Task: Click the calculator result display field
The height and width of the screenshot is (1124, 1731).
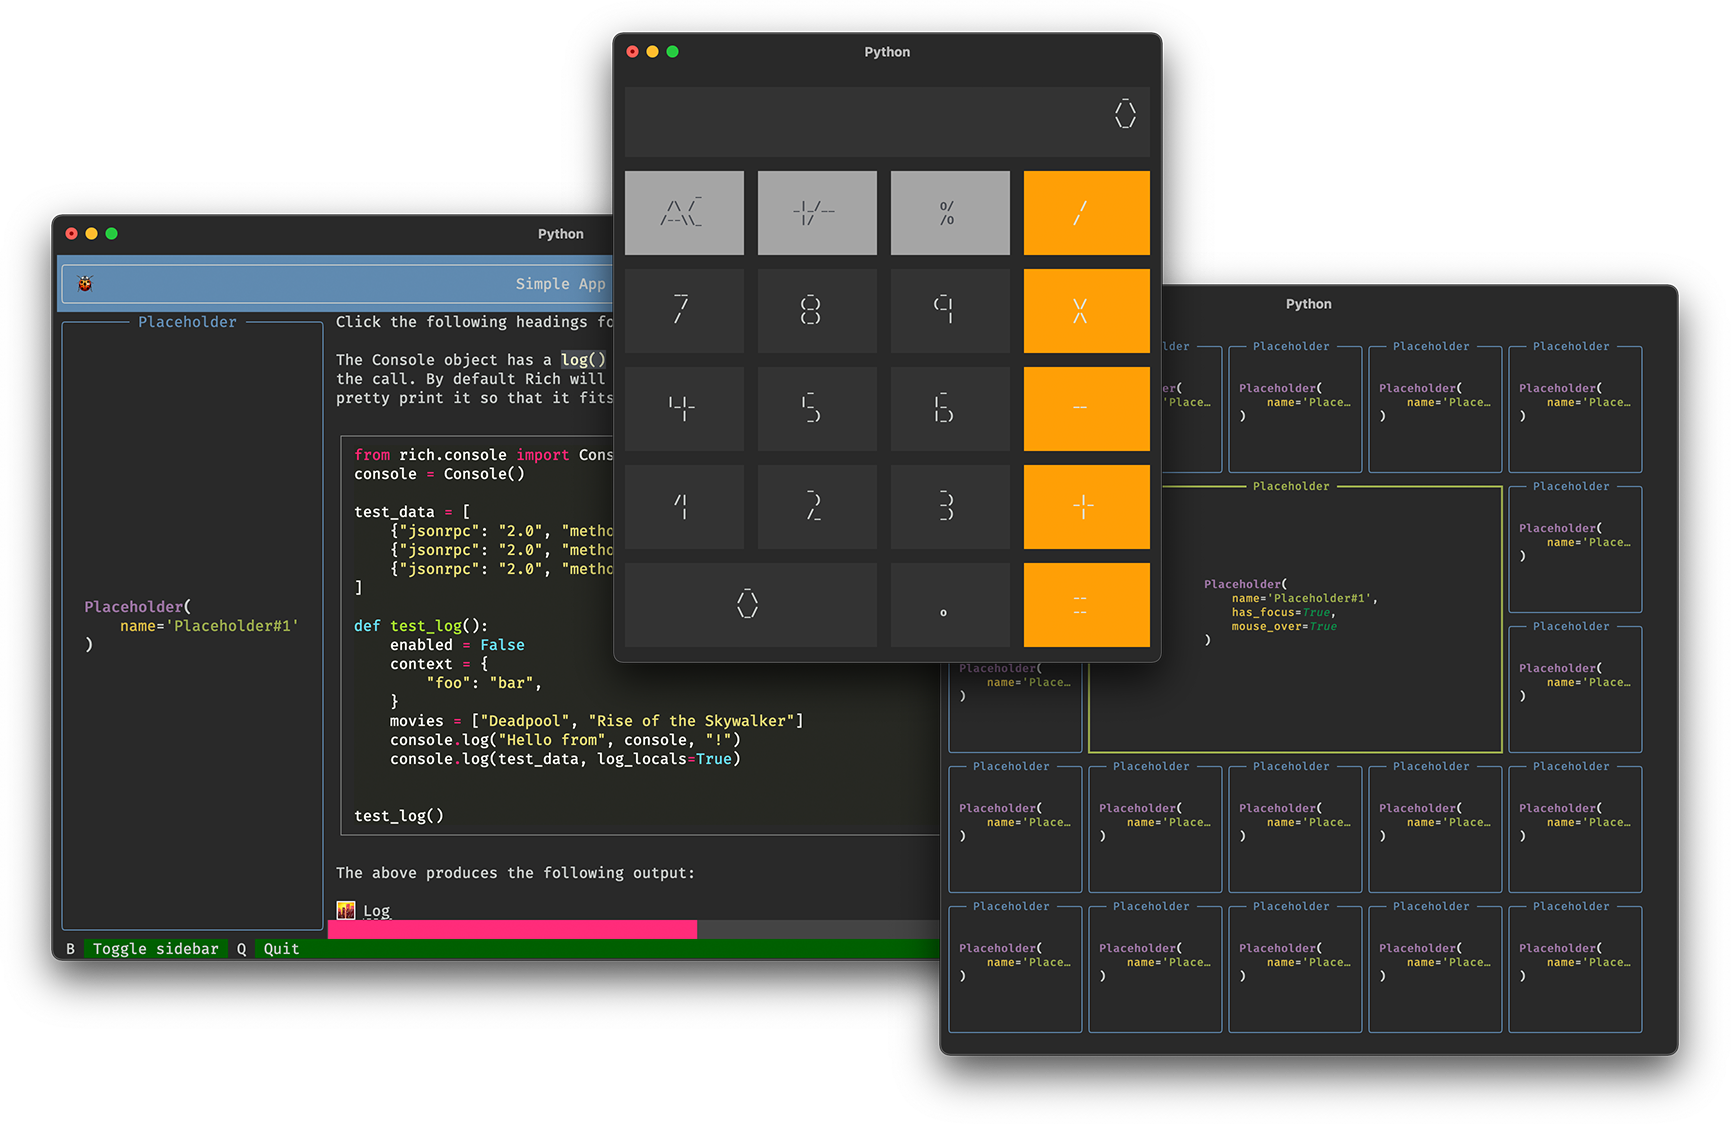Action: [x=887, y=121]
